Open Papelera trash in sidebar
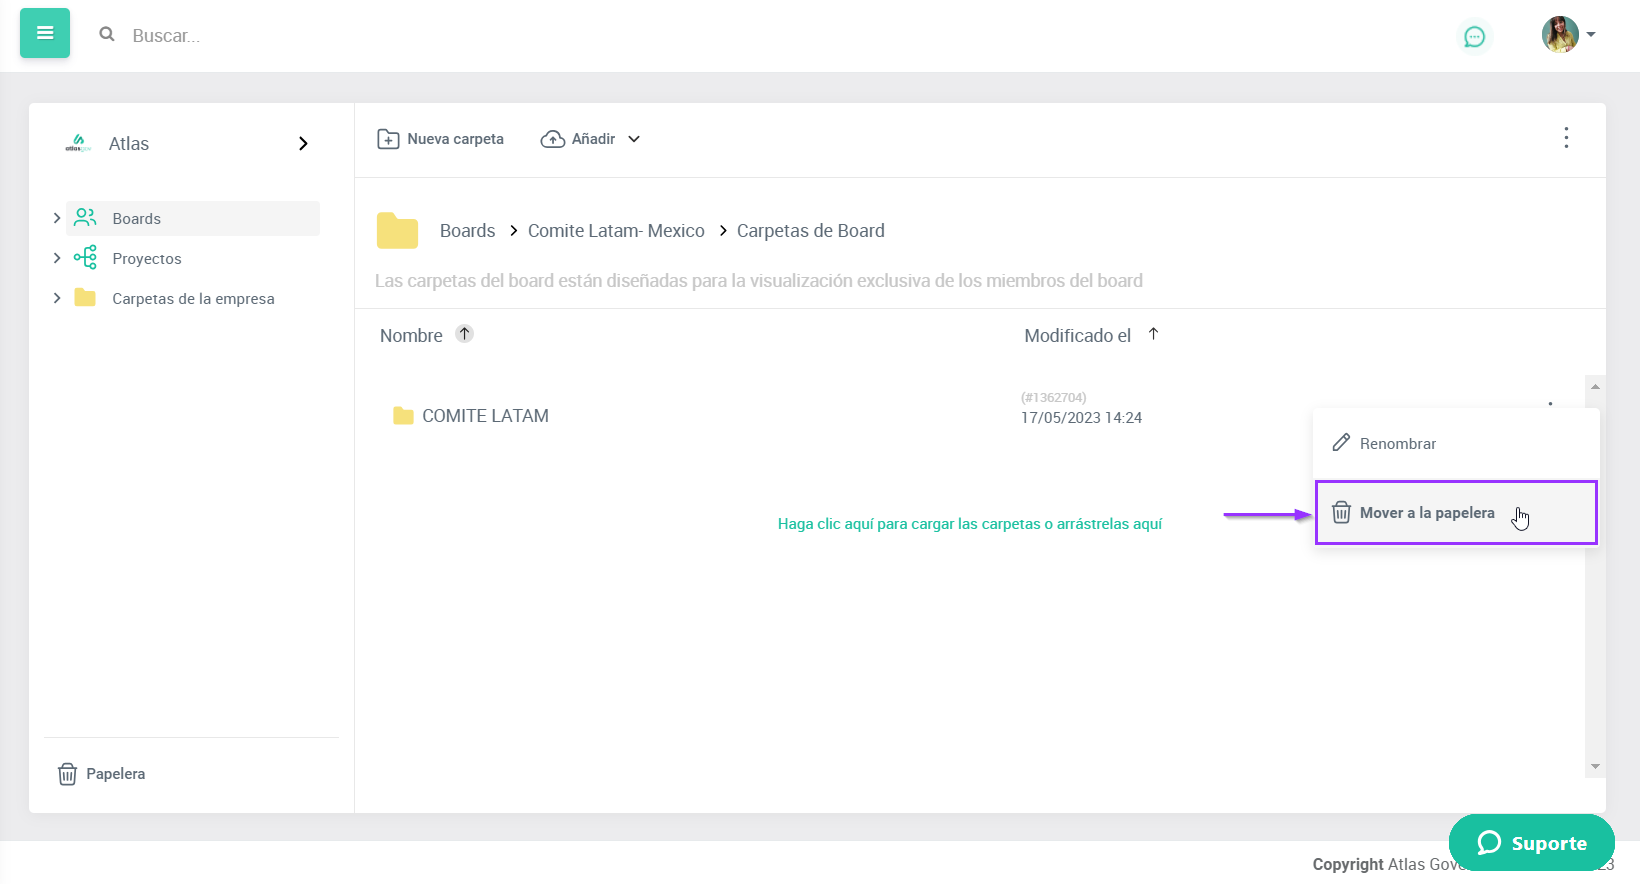1640x884 pixels. click(x=102, y=774)
